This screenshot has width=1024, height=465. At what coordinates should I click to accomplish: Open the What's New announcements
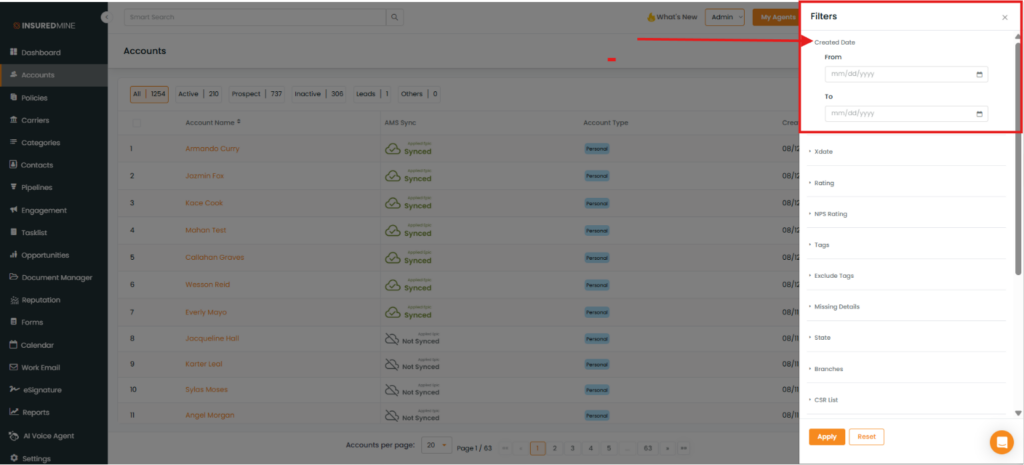click(x=672, y=17)
